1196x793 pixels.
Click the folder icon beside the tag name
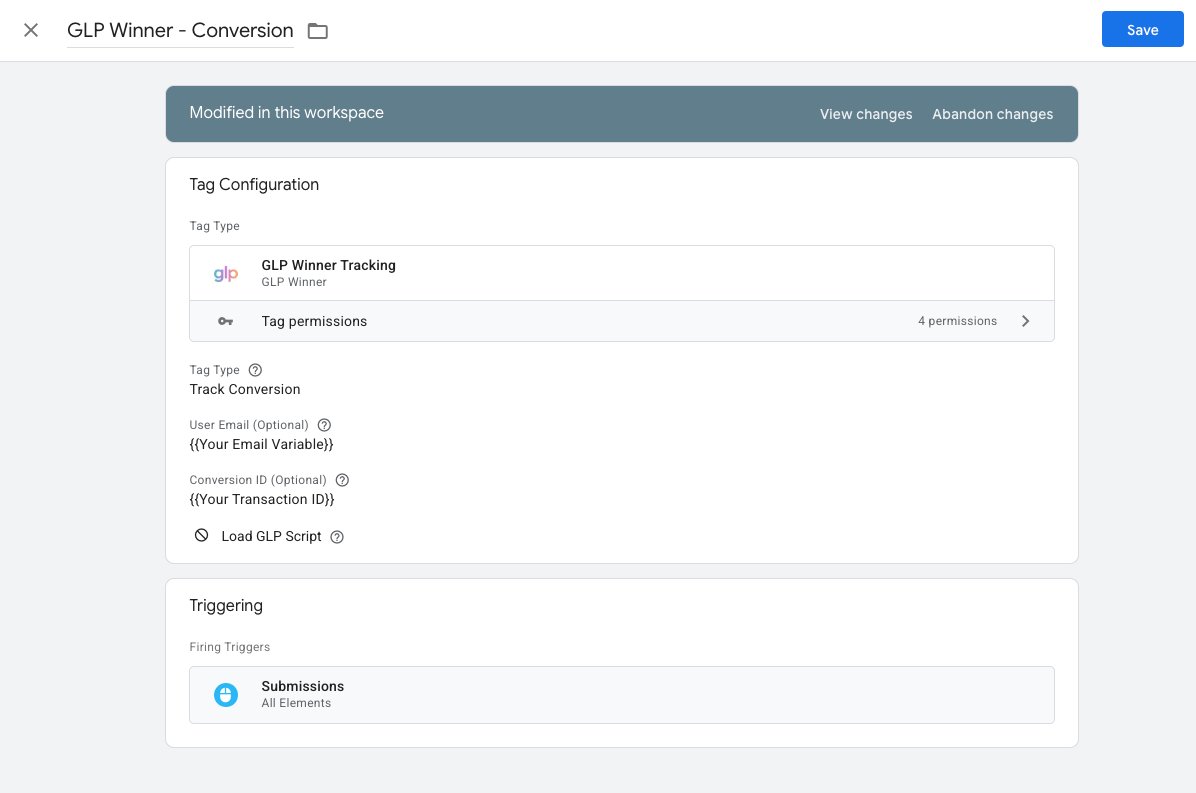pos(318,31)
